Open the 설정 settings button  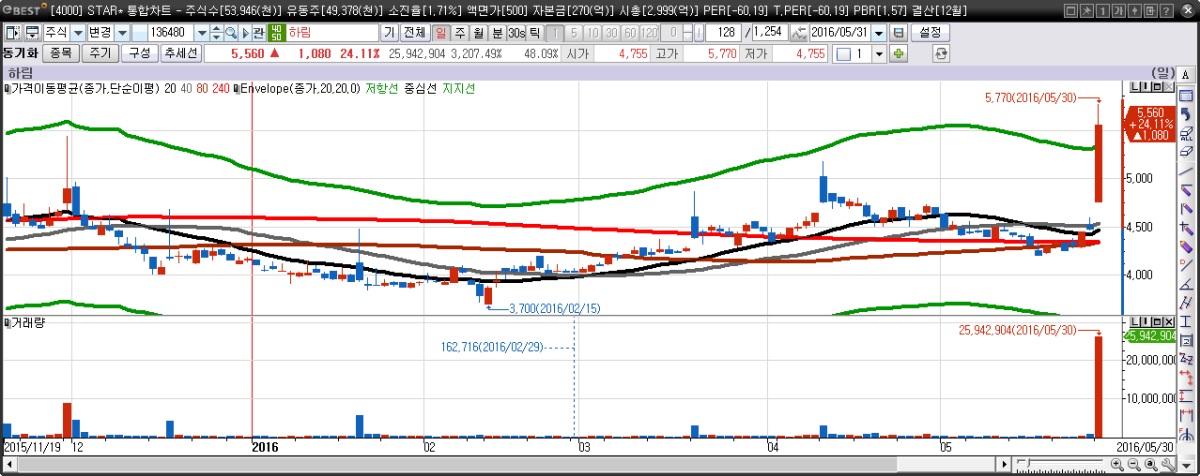tap(930, 32)
